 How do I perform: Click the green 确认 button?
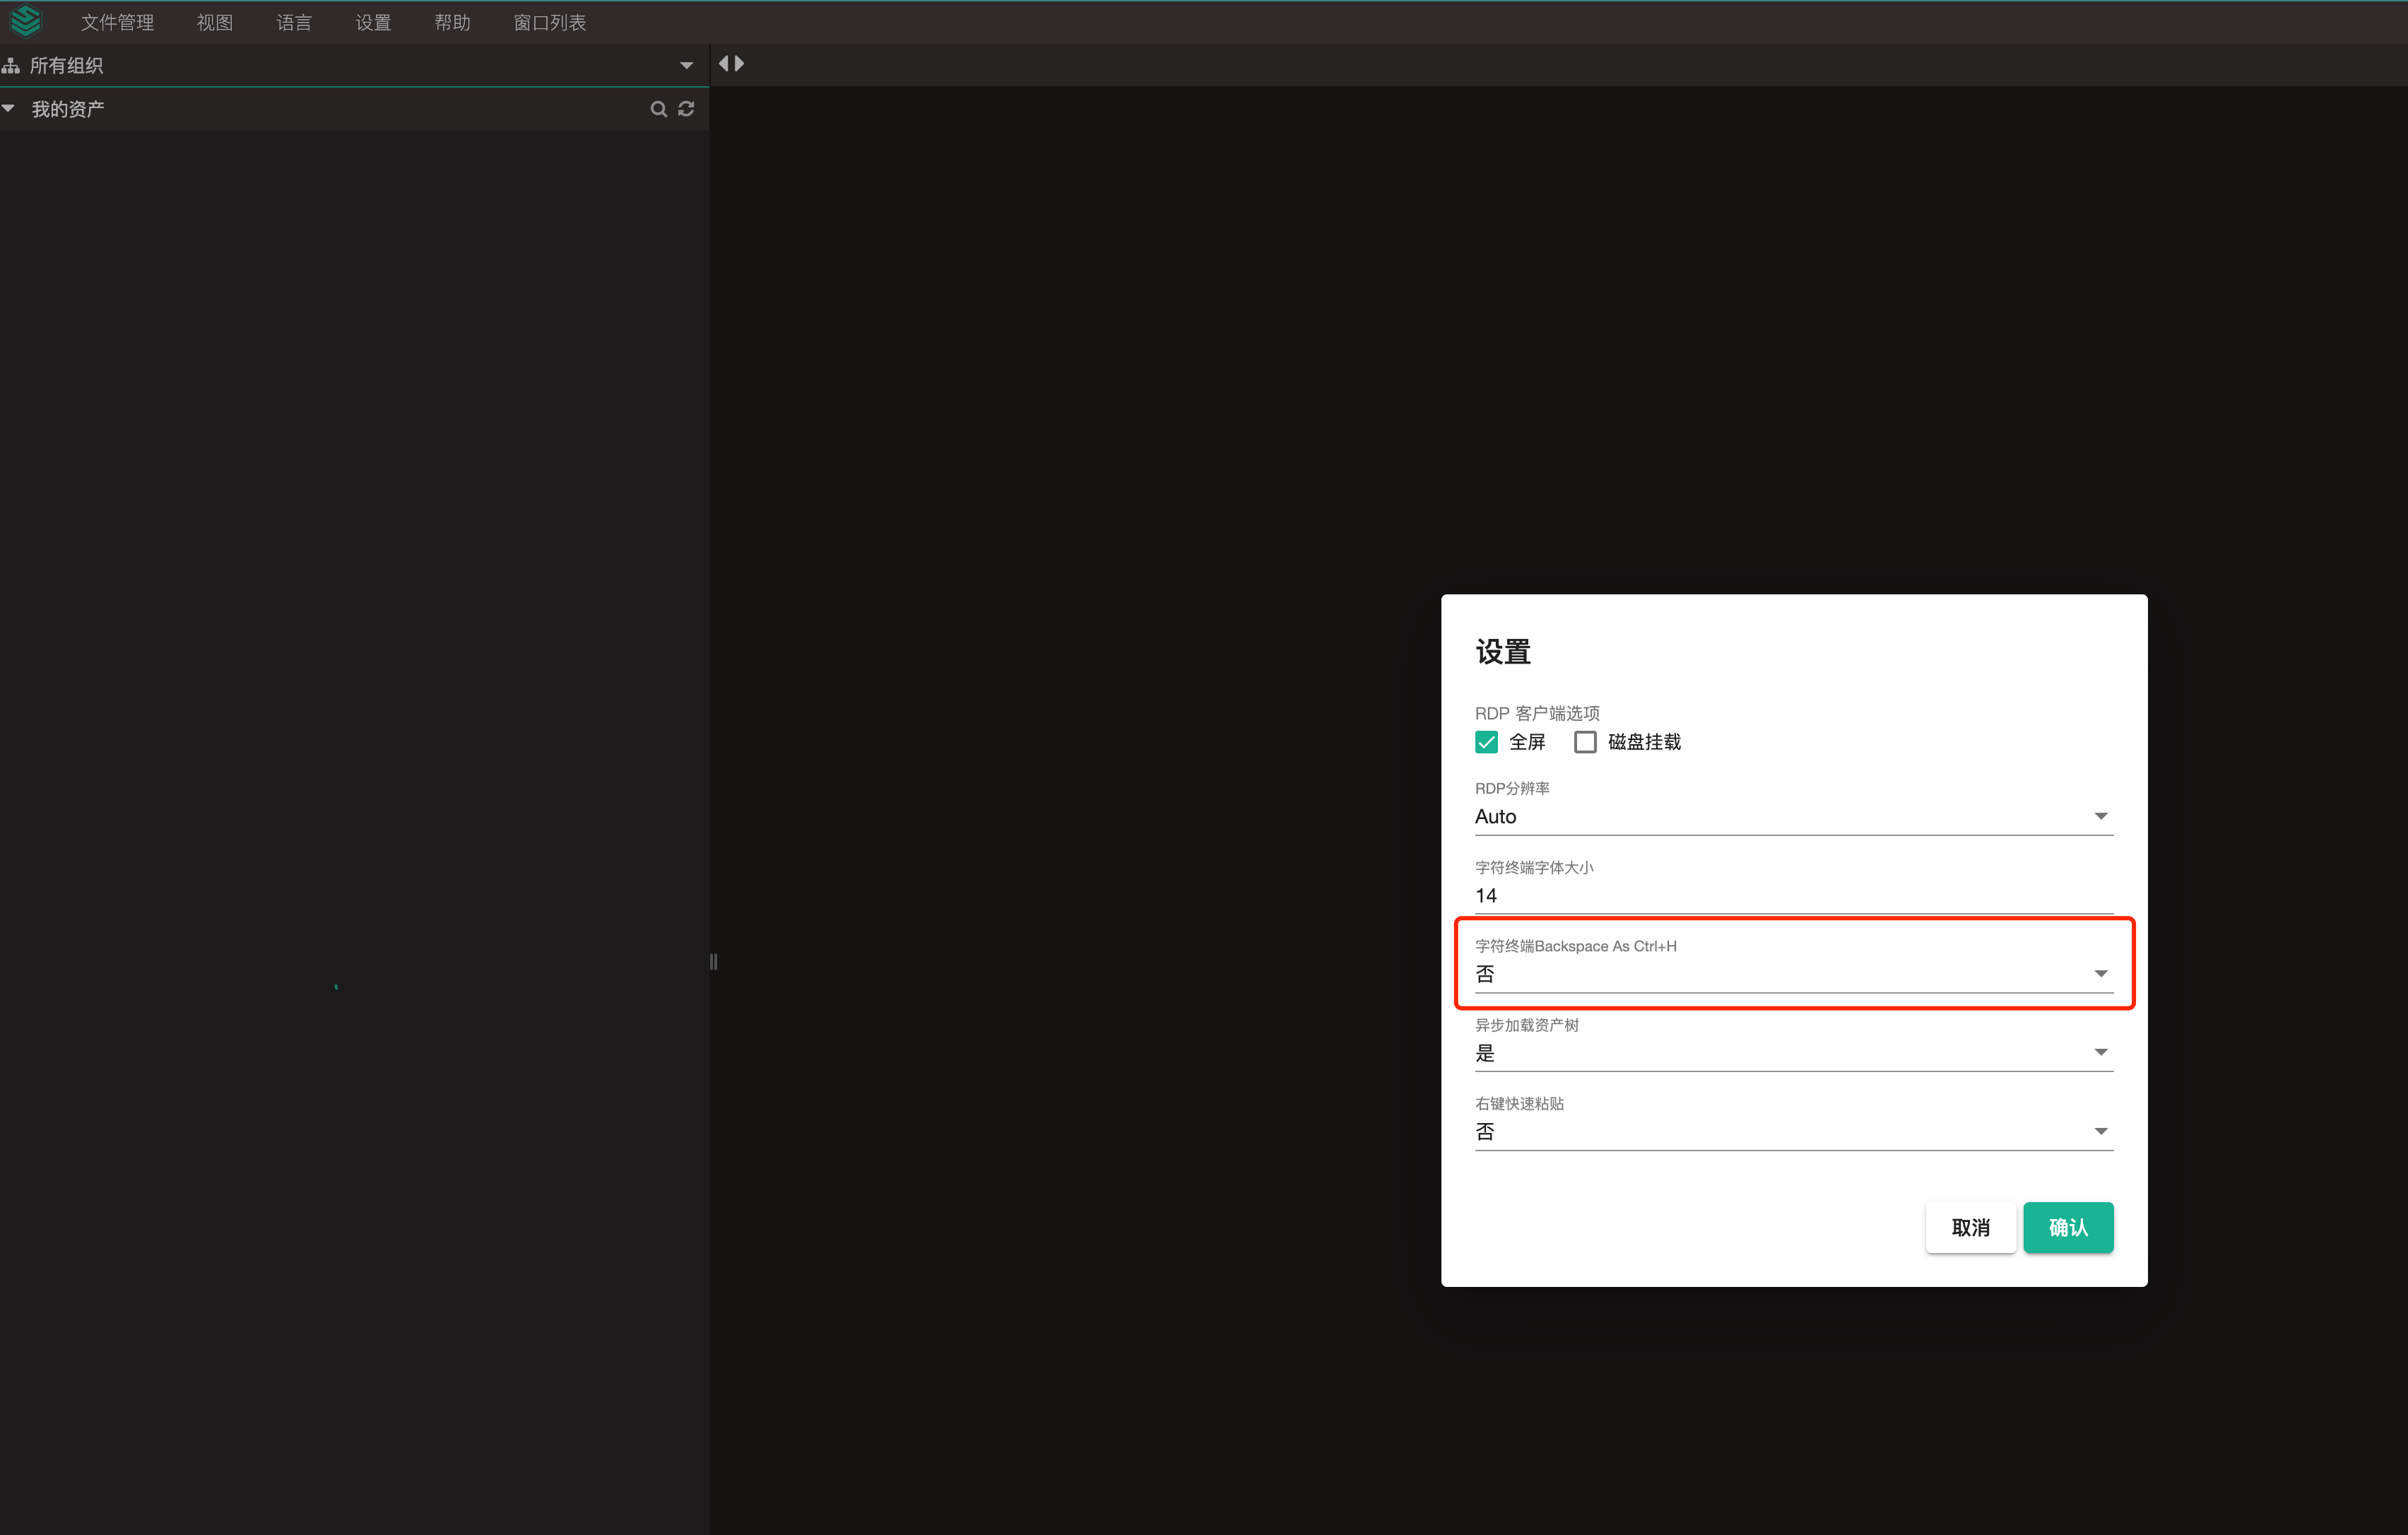(2068, 1227)
